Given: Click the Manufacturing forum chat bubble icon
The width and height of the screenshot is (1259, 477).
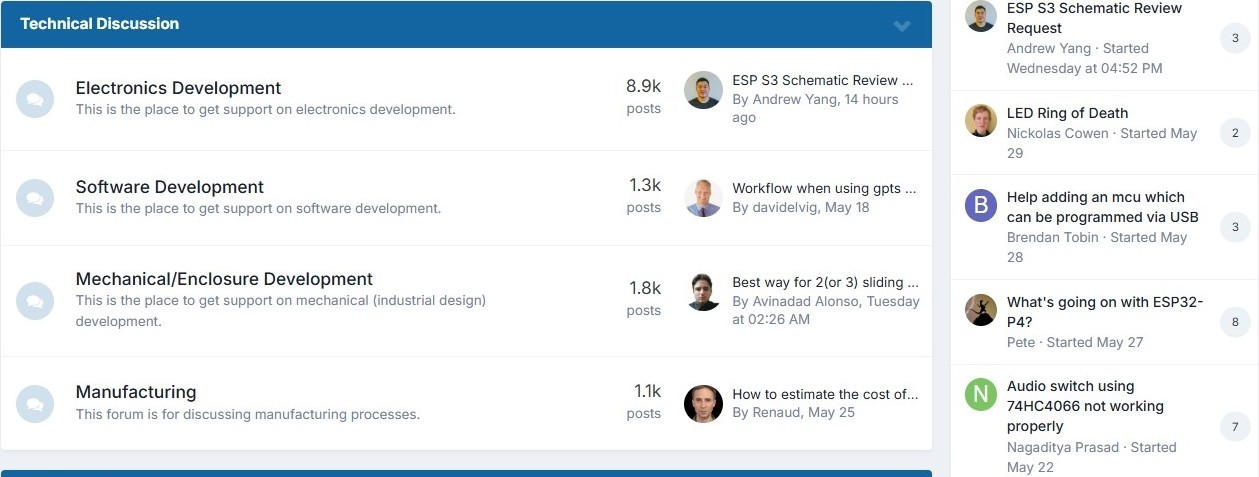Looking at the screenshot, I should [x=35, y=403].
